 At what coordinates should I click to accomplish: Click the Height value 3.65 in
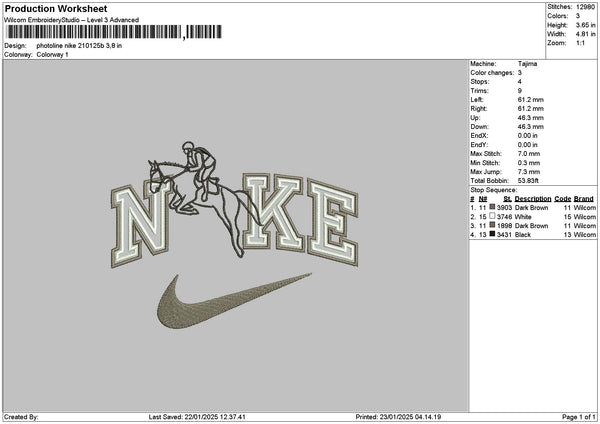[585, 25]
